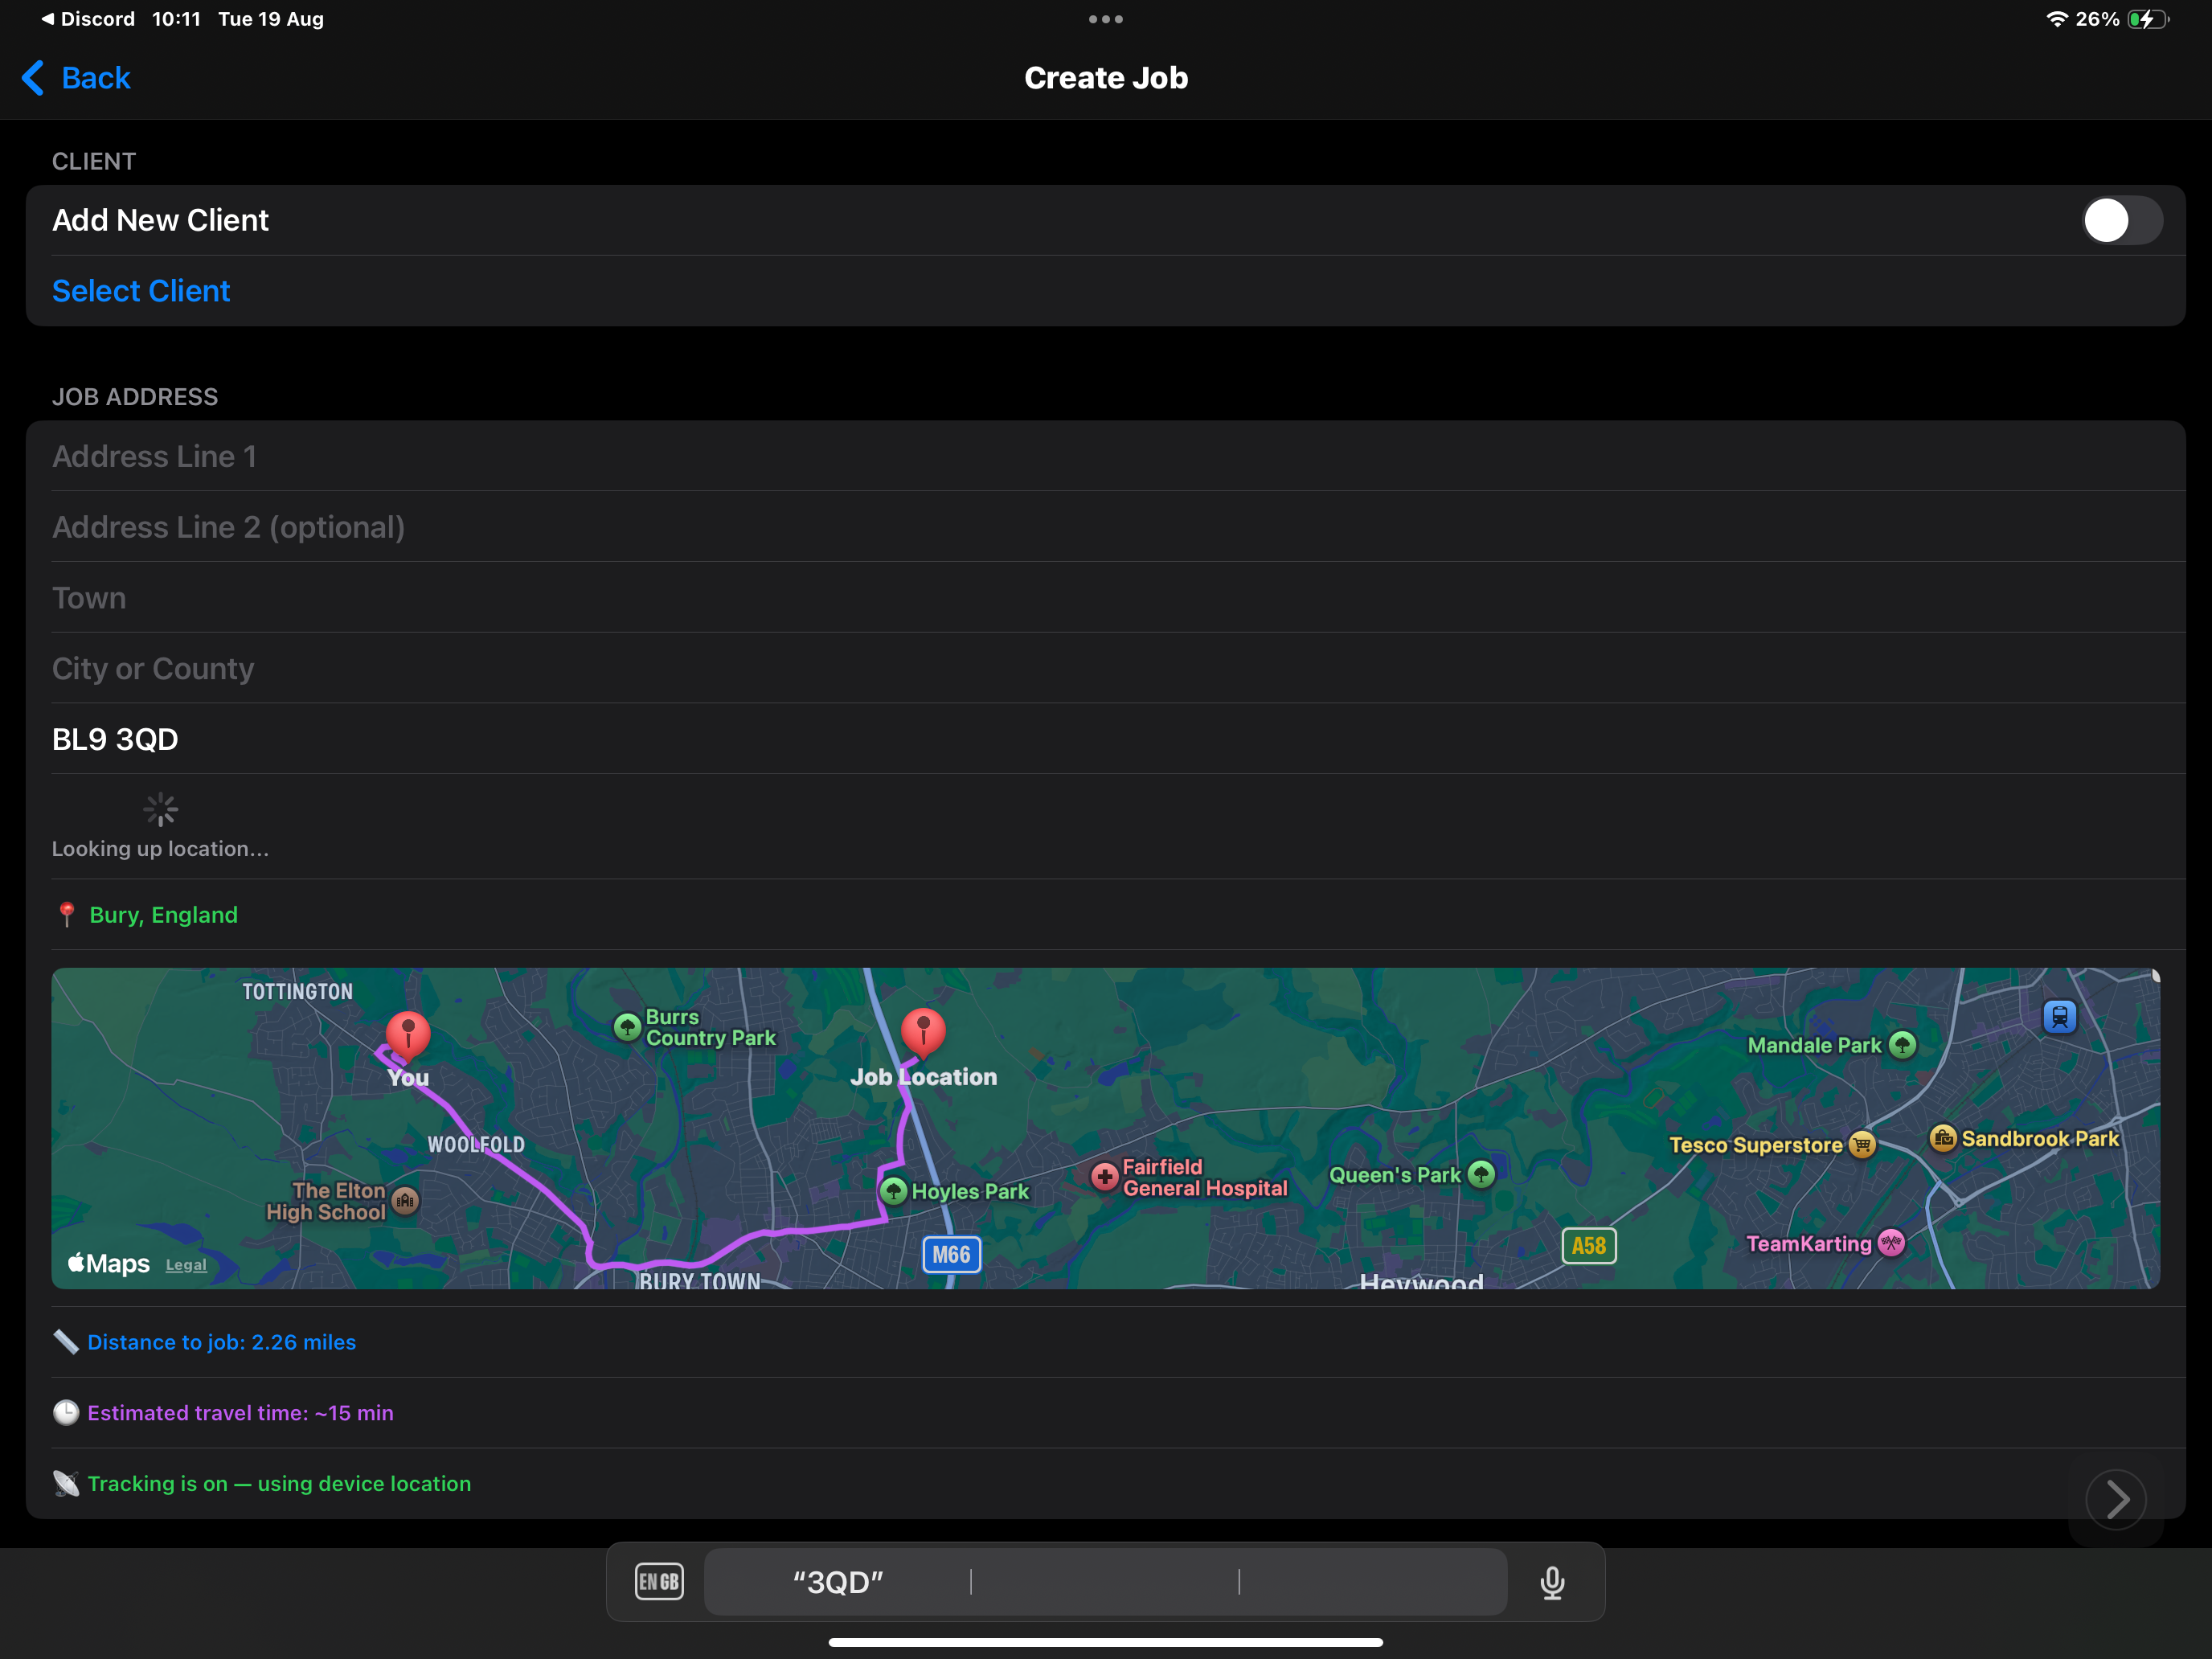Tap the forward chevron arrow button
This screenshot has width=2212, height=1659.
(2116, 1499)
